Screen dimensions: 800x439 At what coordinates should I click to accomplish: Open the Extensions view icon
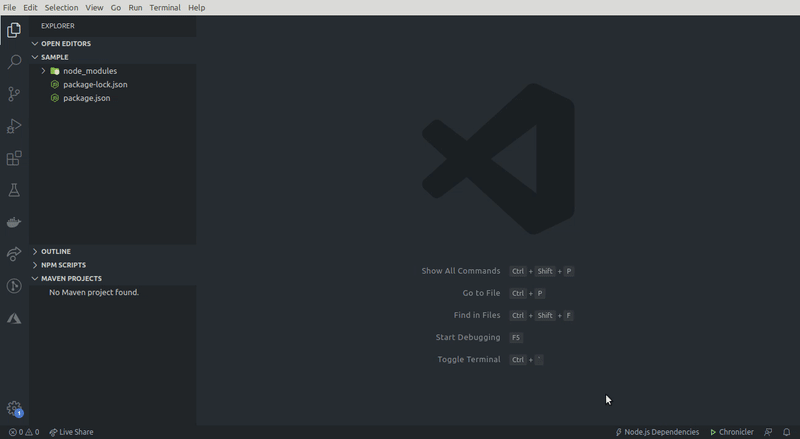pos(14,158)
